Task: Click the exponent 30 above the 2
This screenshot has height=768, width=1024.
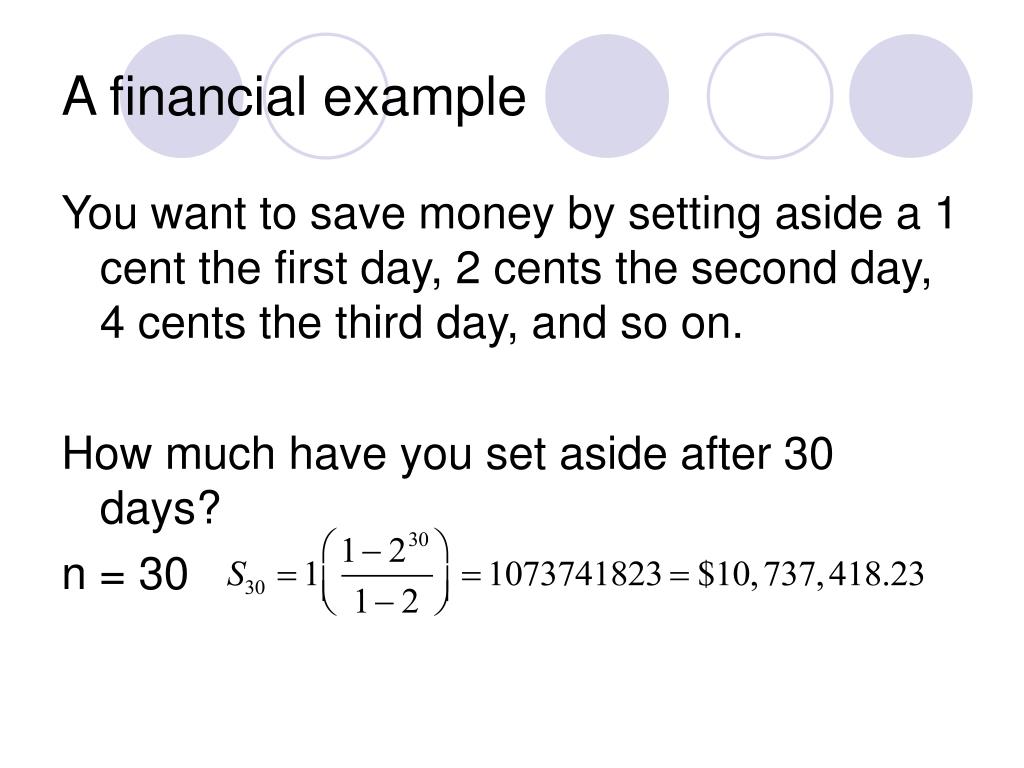Action: tap(418, 539)
